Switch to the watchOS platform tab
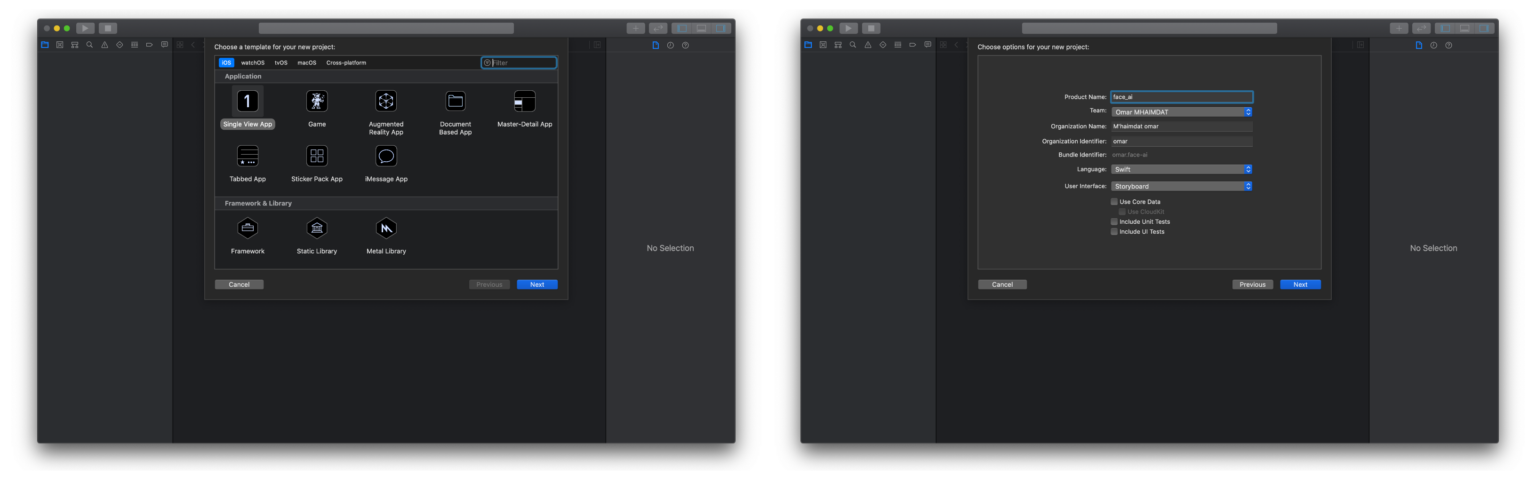 click(253, 63)
